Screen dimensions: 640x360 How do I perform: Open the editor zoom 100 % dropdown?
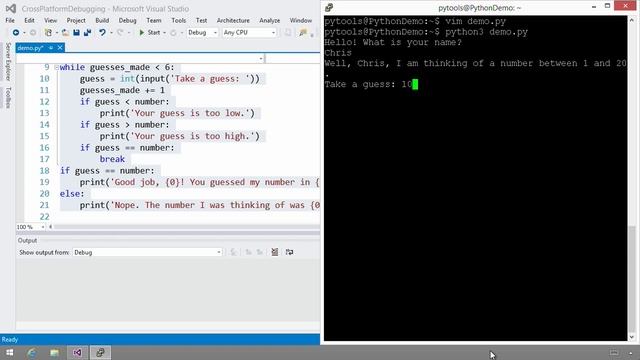point(31,227)
